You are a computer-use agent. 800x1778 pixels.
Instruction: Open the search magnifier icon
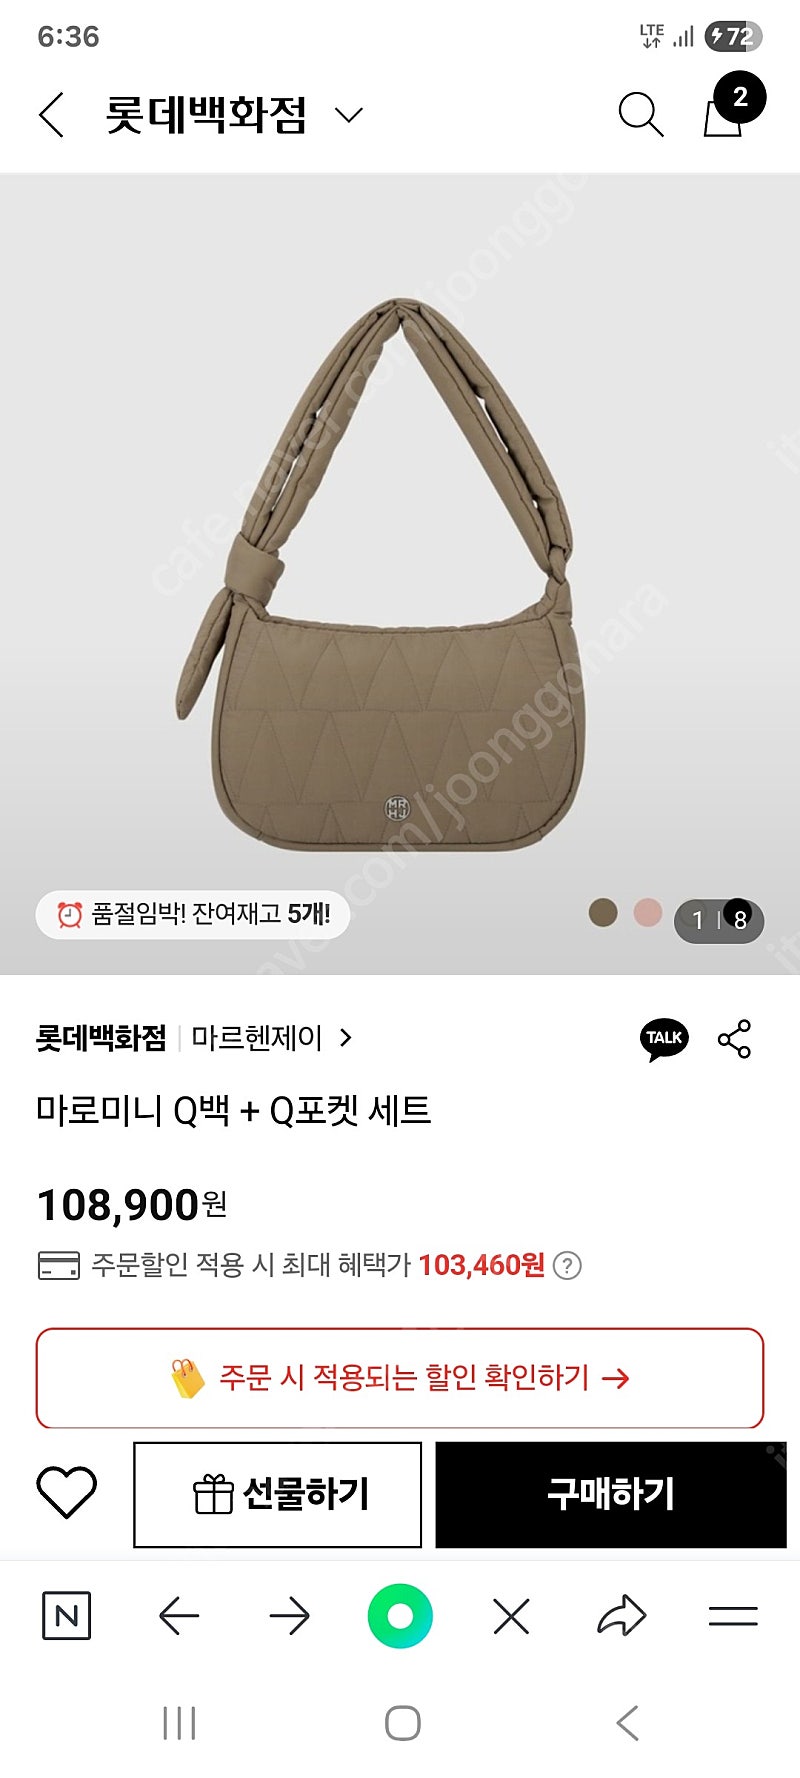click(640, 115)
